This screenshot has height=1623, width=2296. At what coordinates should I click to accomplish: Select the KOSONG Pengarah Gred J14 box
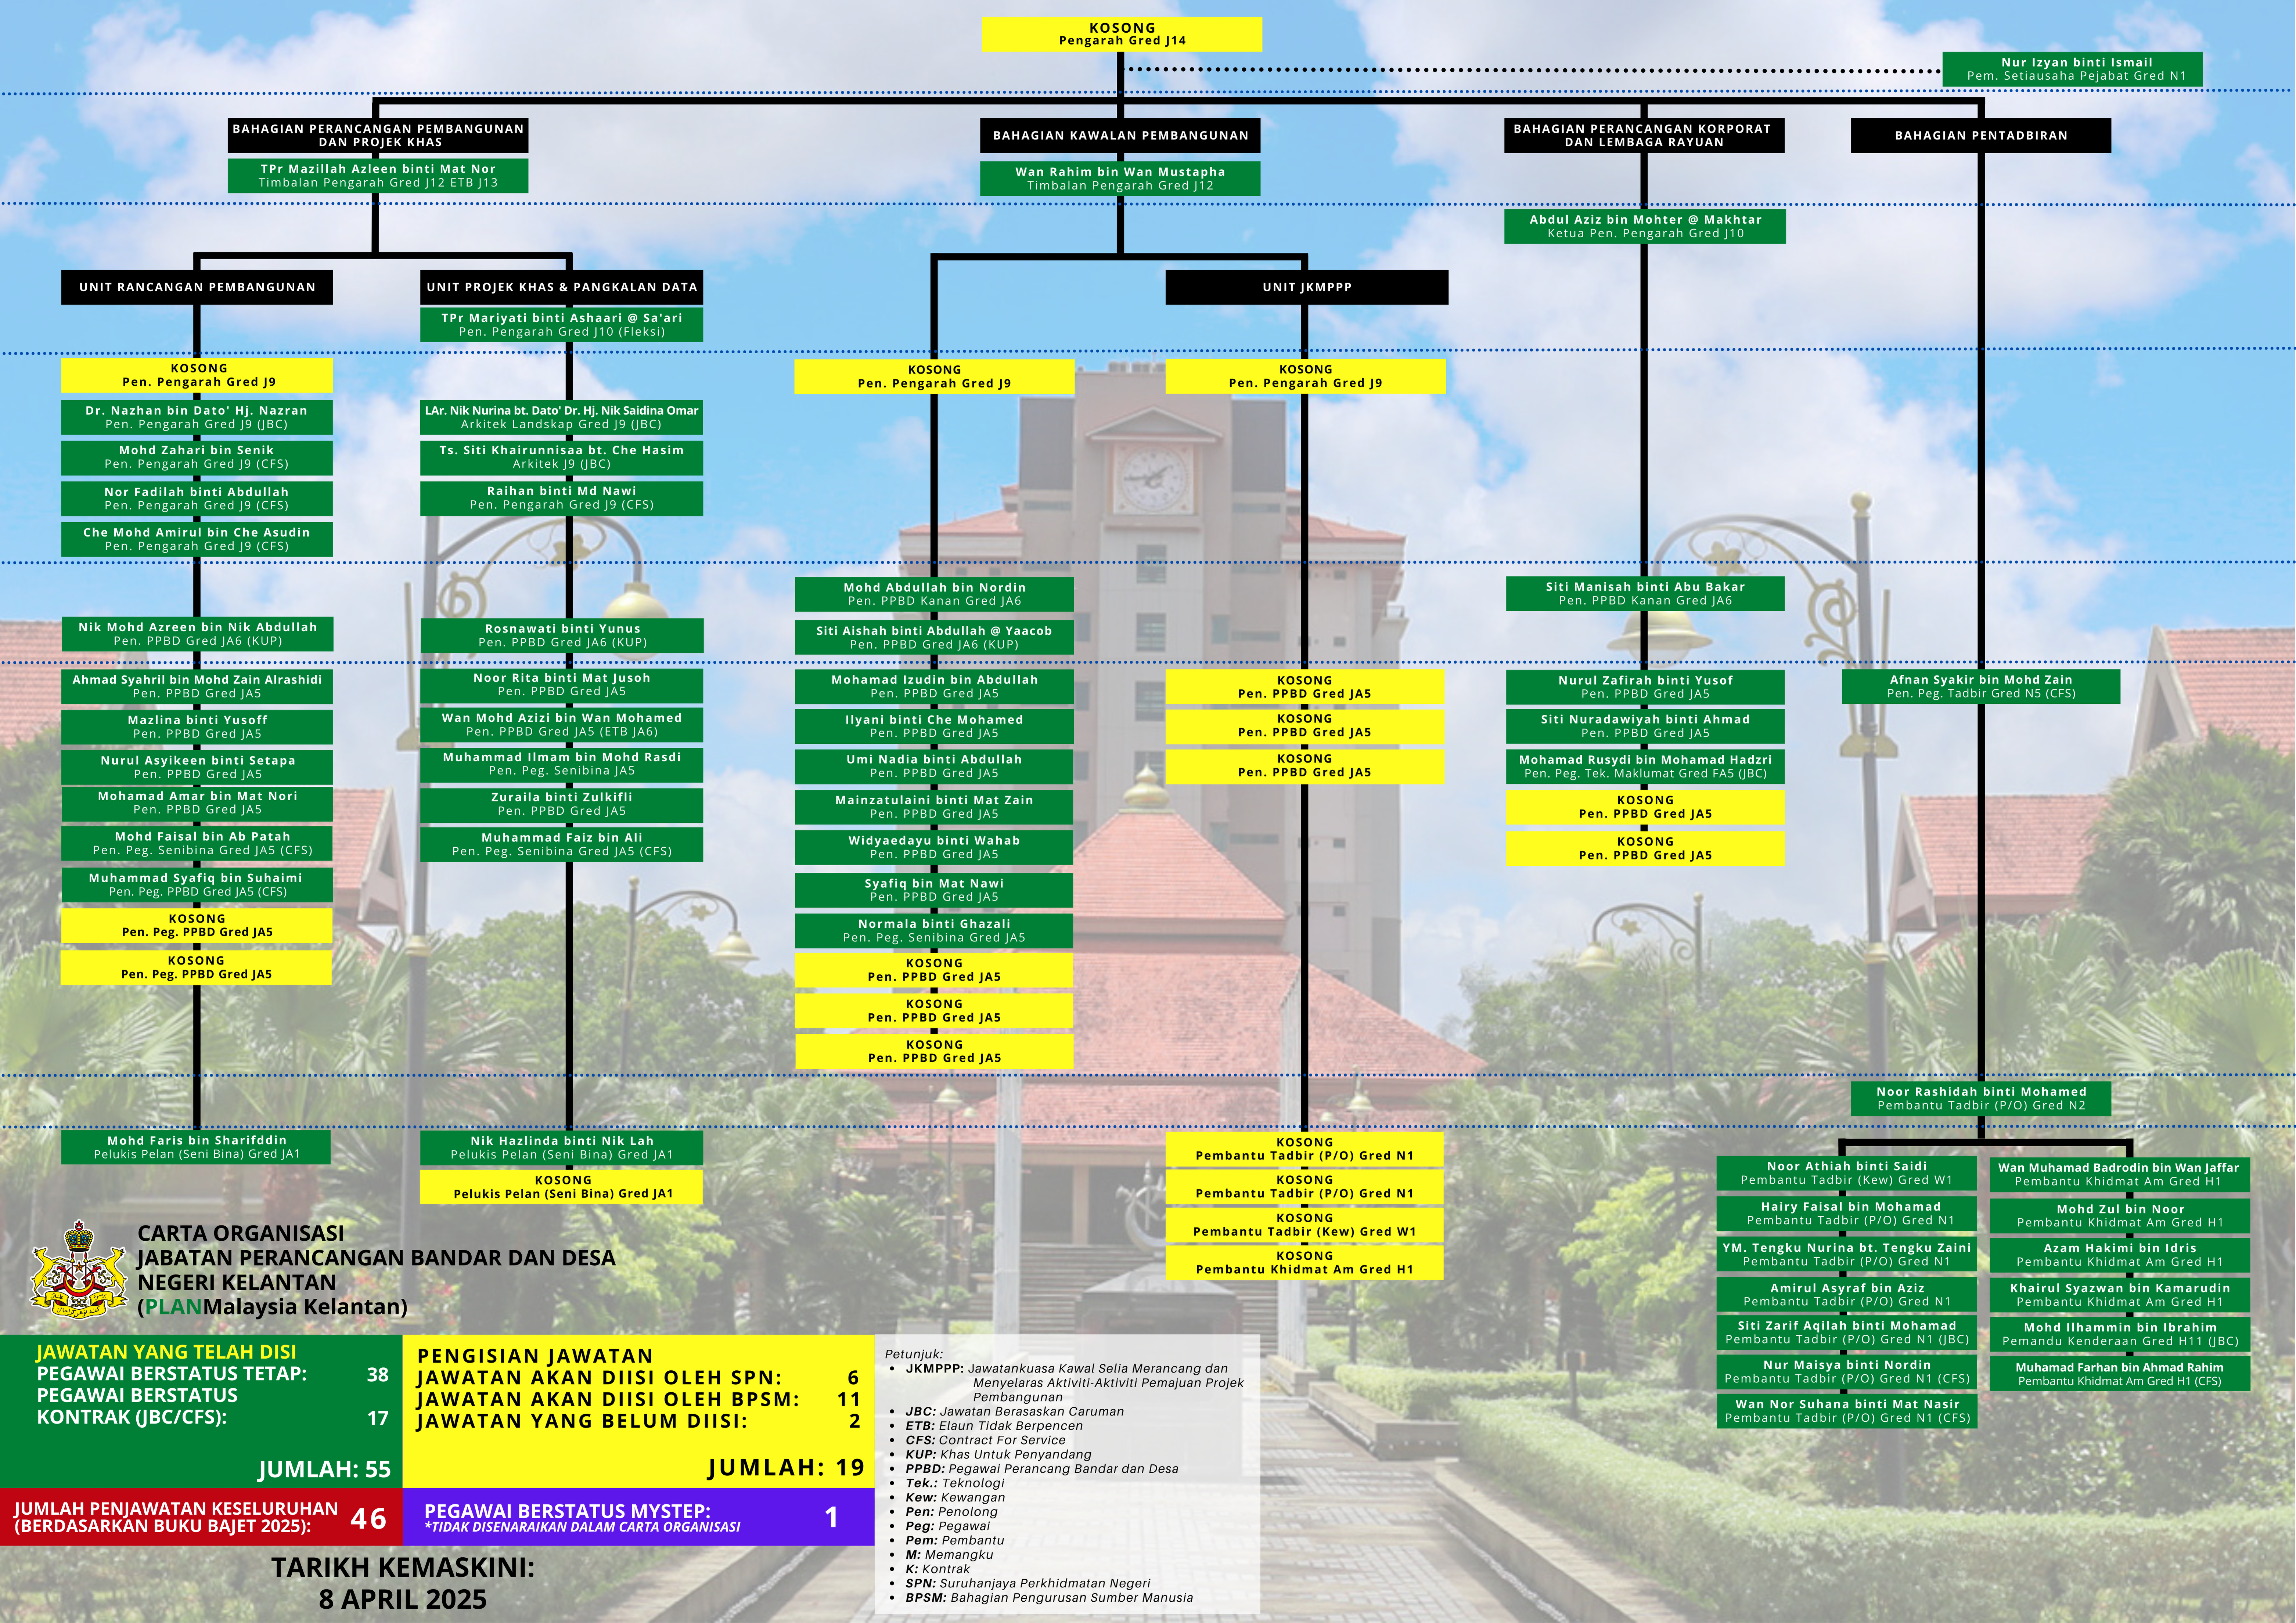click(1121, 34)
